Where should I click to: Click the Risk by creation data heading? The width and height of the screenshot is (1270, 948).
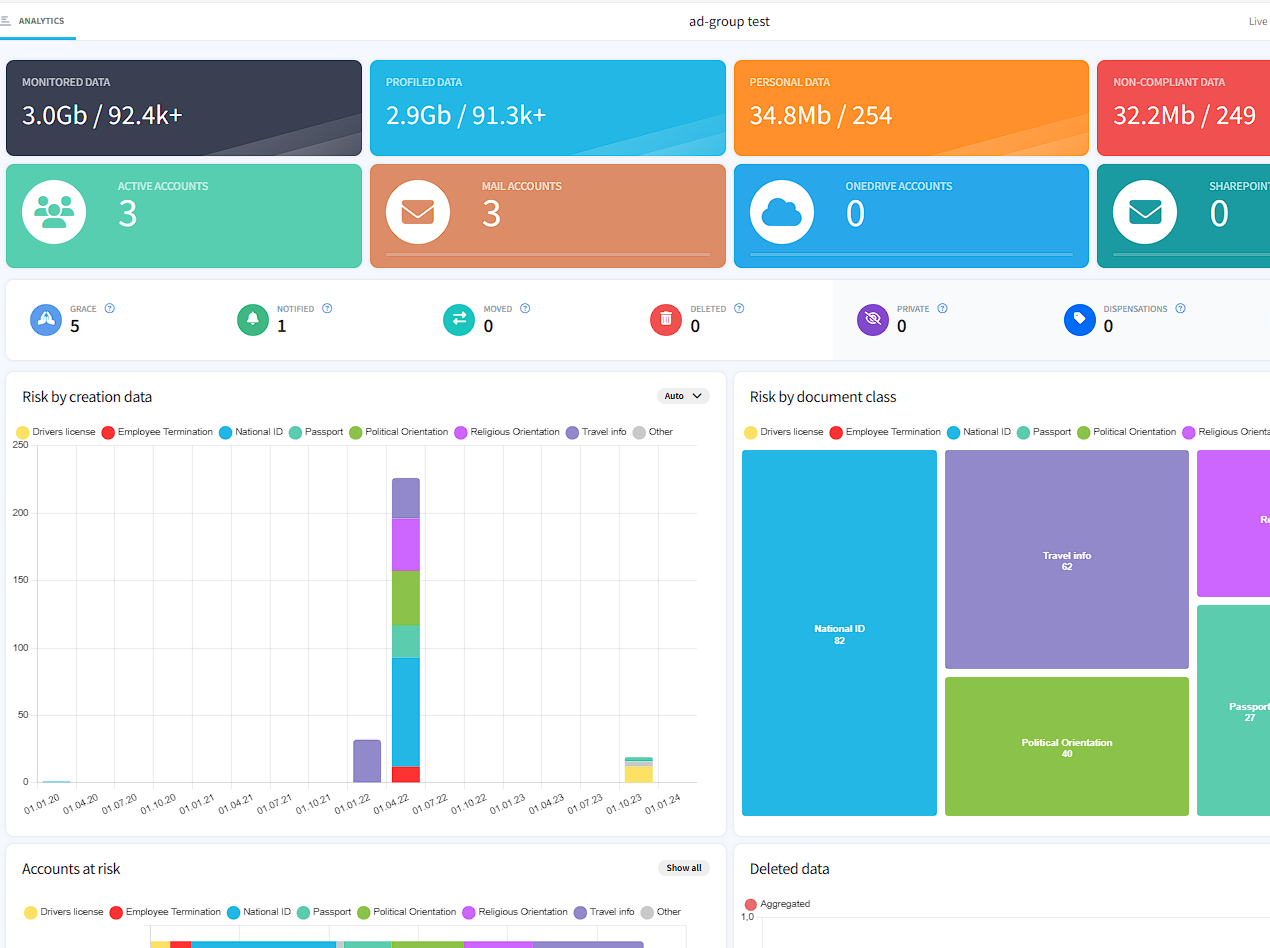[x=87, y=397]
